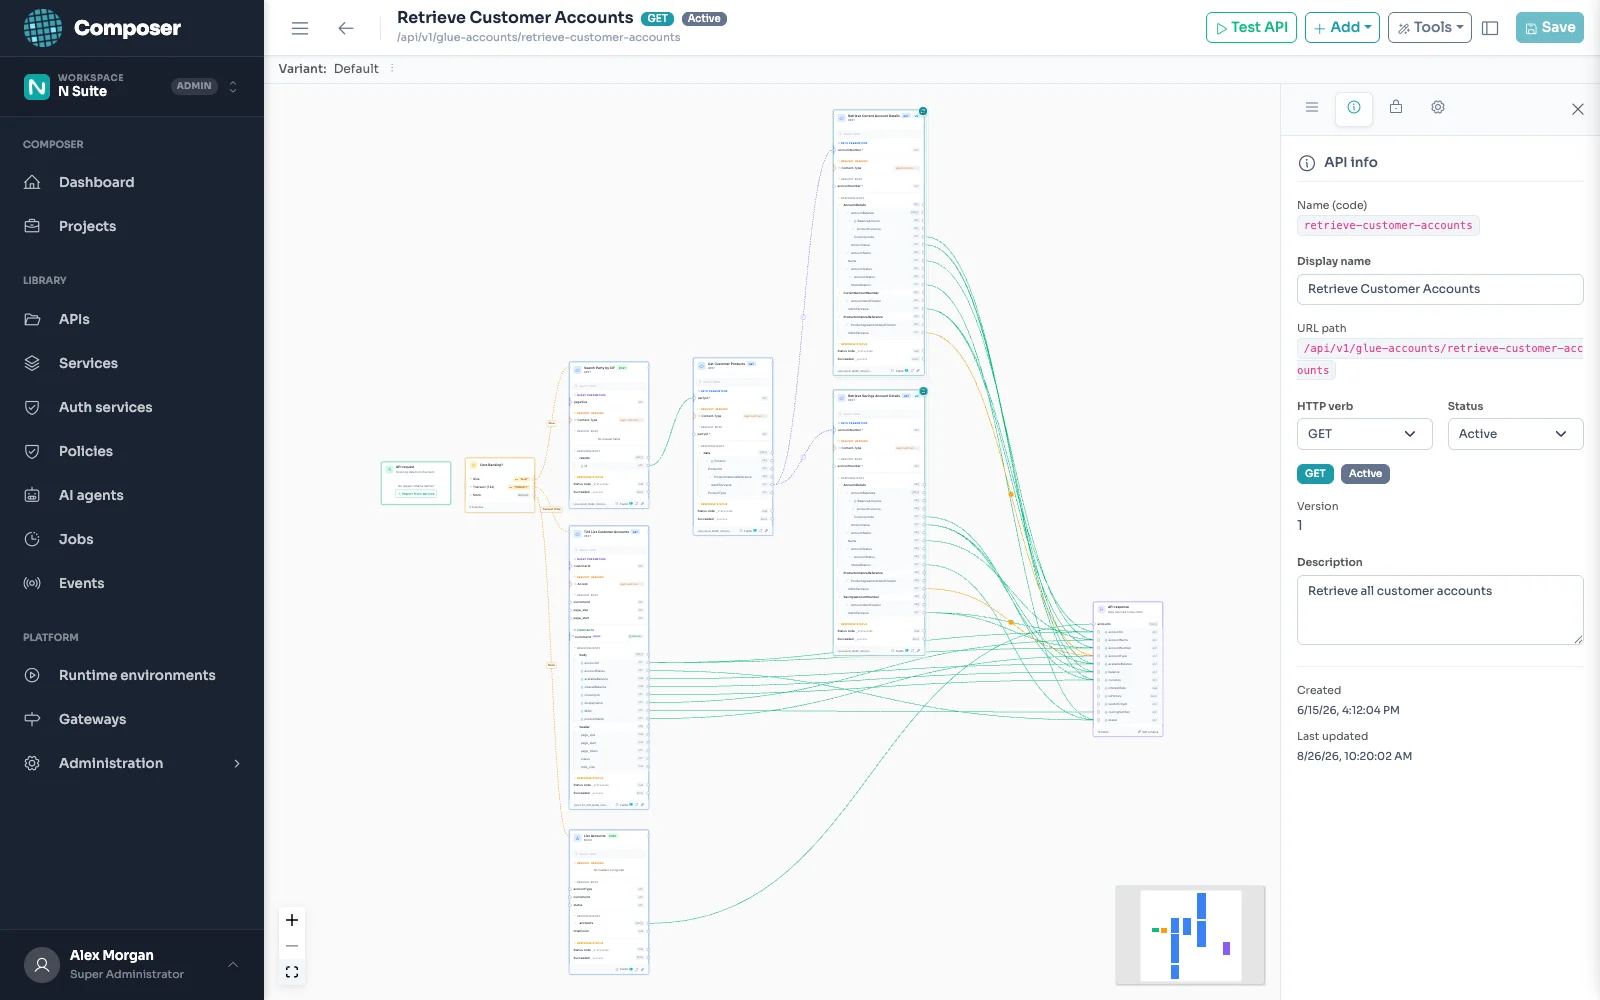Open the panel list icon tab
Image resolution: width=1600 pixels, height=1000 pixels.
[1312, 107]
